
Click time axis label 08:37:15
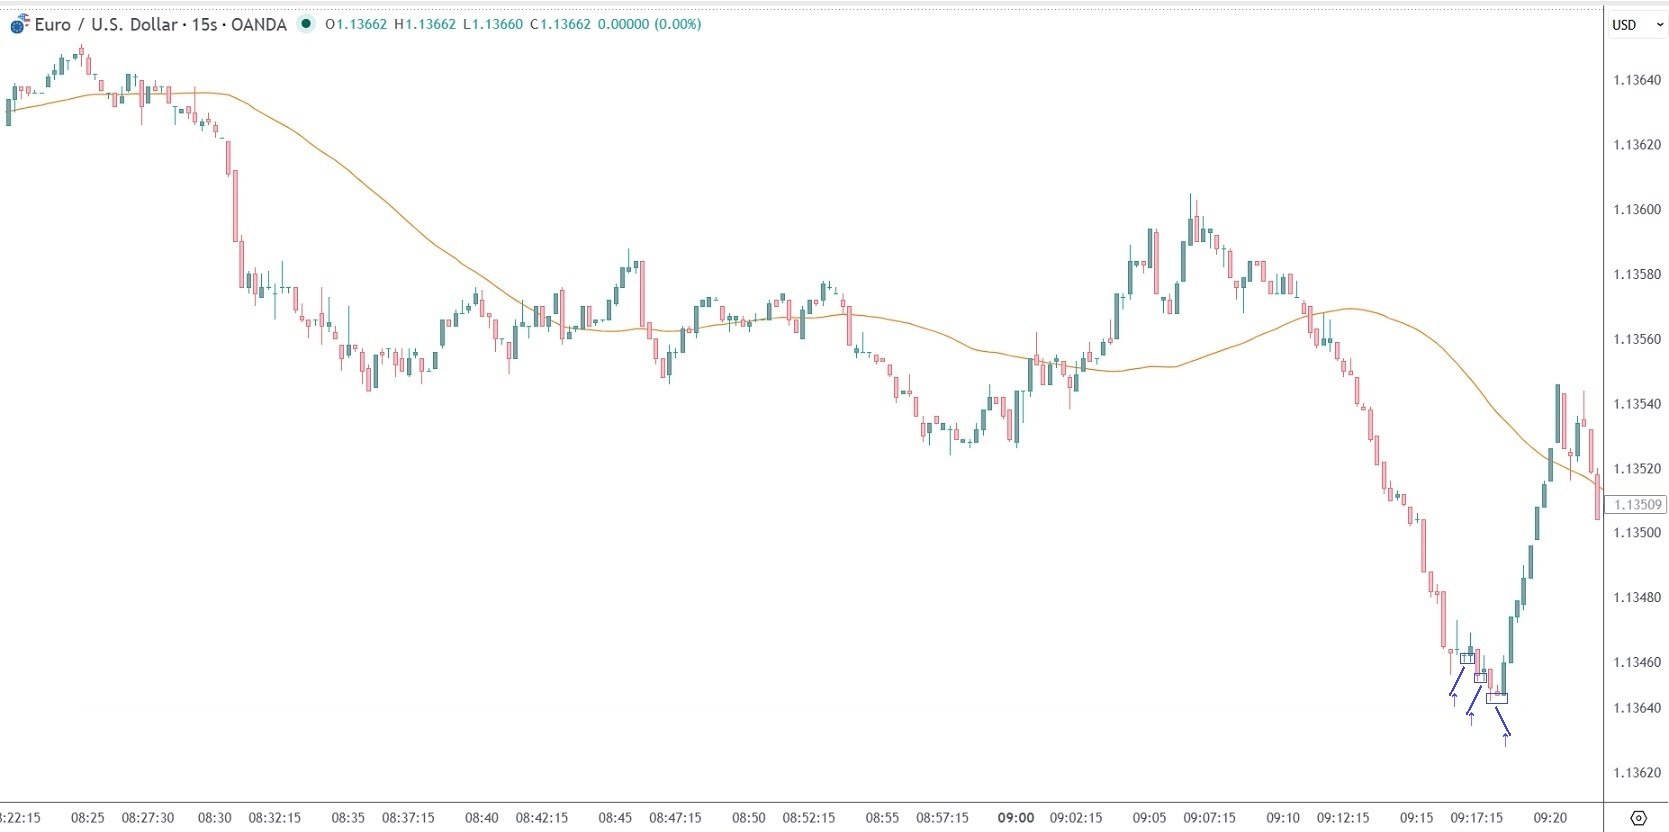408,818
